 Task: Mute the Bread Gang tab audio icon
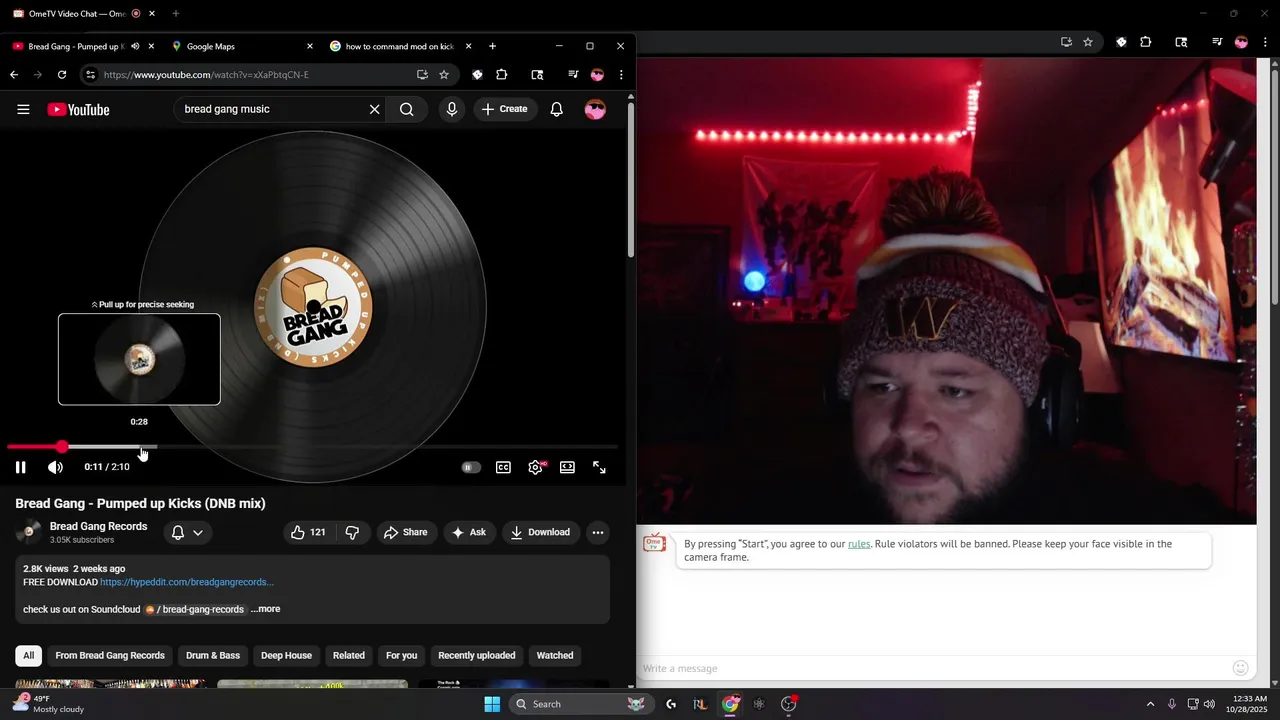pyautogui.click(x=135, y=46)
